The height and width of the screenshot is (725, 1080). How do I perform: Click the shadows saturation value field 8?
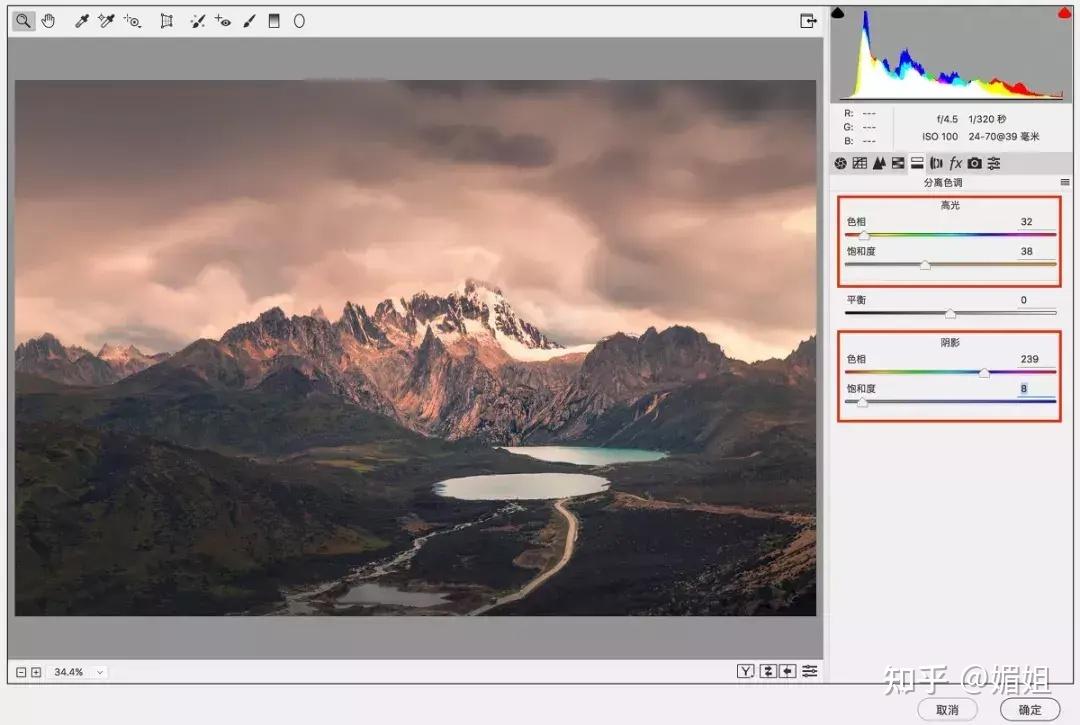[1035, 389]
